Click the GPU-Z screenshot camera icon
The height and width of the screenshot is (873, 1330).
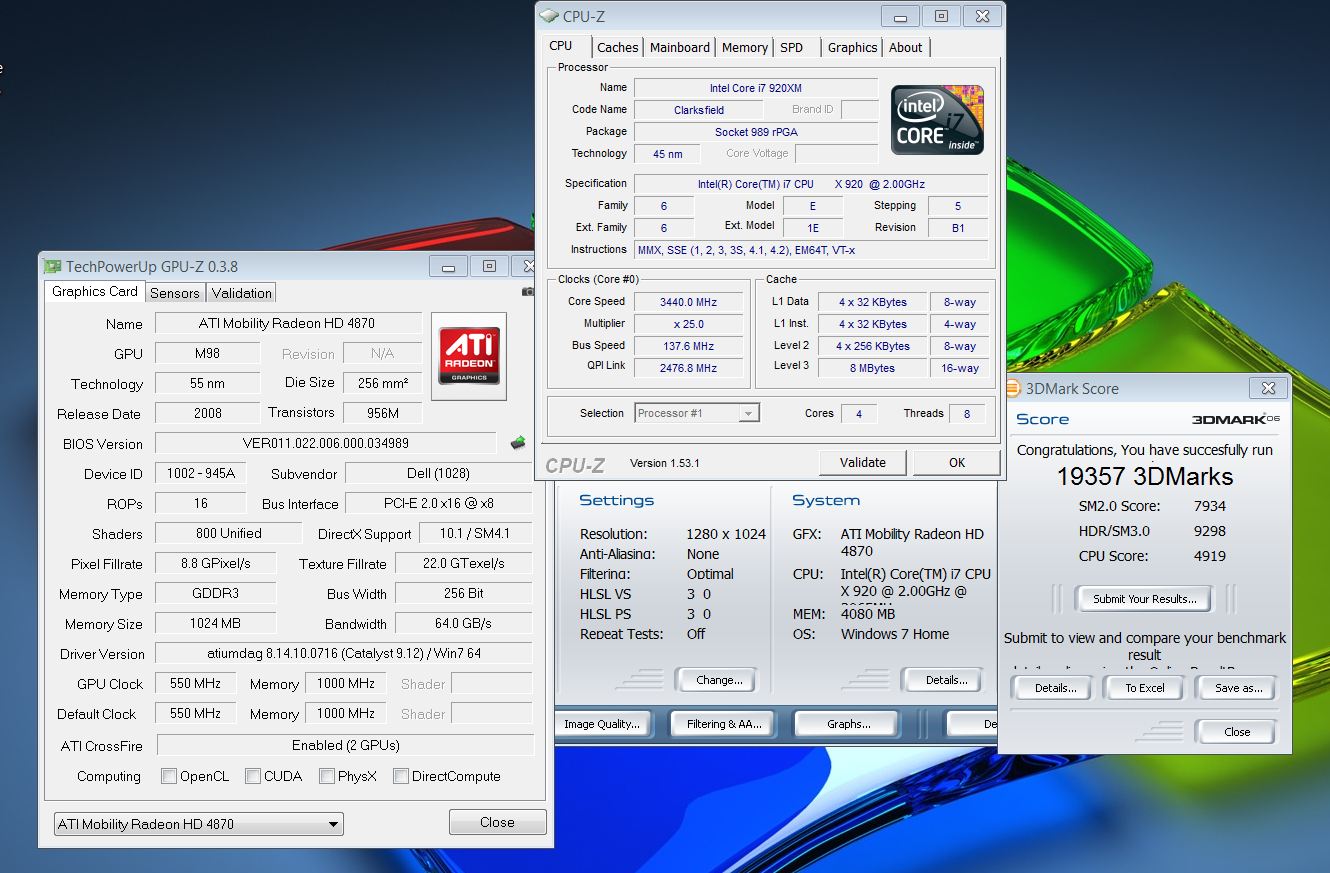(x=528, y=292)
